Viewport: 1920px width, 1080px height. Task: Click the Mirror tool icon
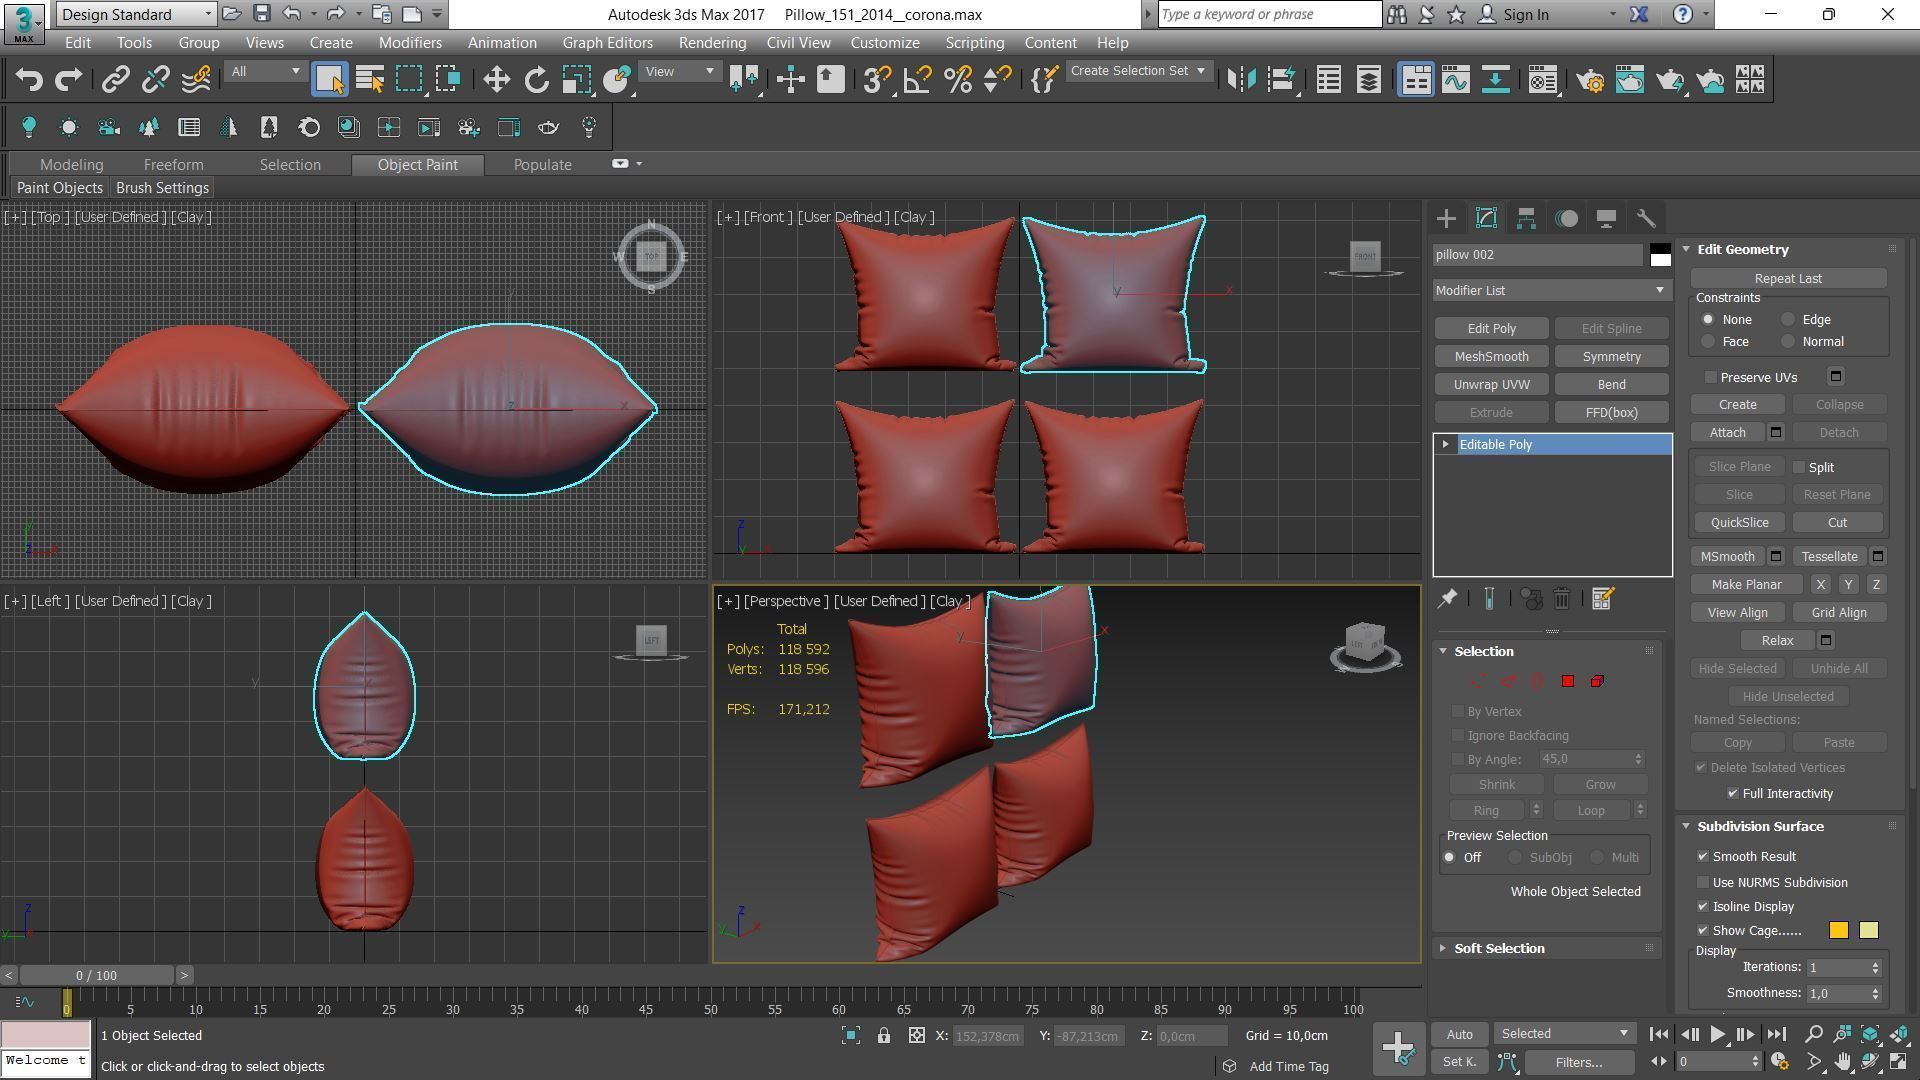[1241, 80]
